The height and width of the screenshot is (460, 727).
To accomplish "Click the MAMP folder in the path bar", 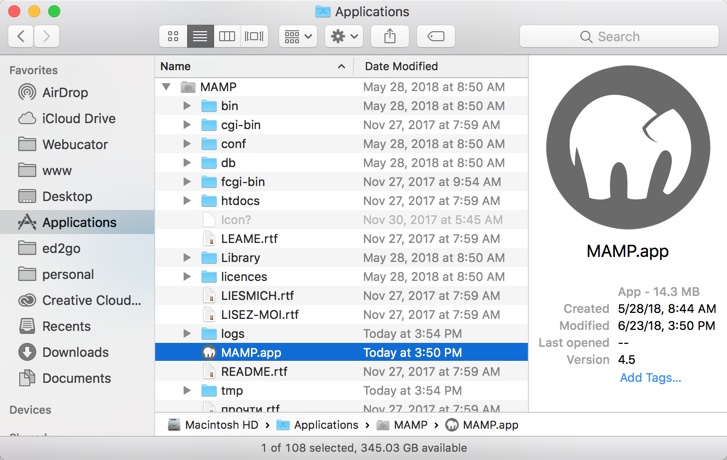I will 402,425.
